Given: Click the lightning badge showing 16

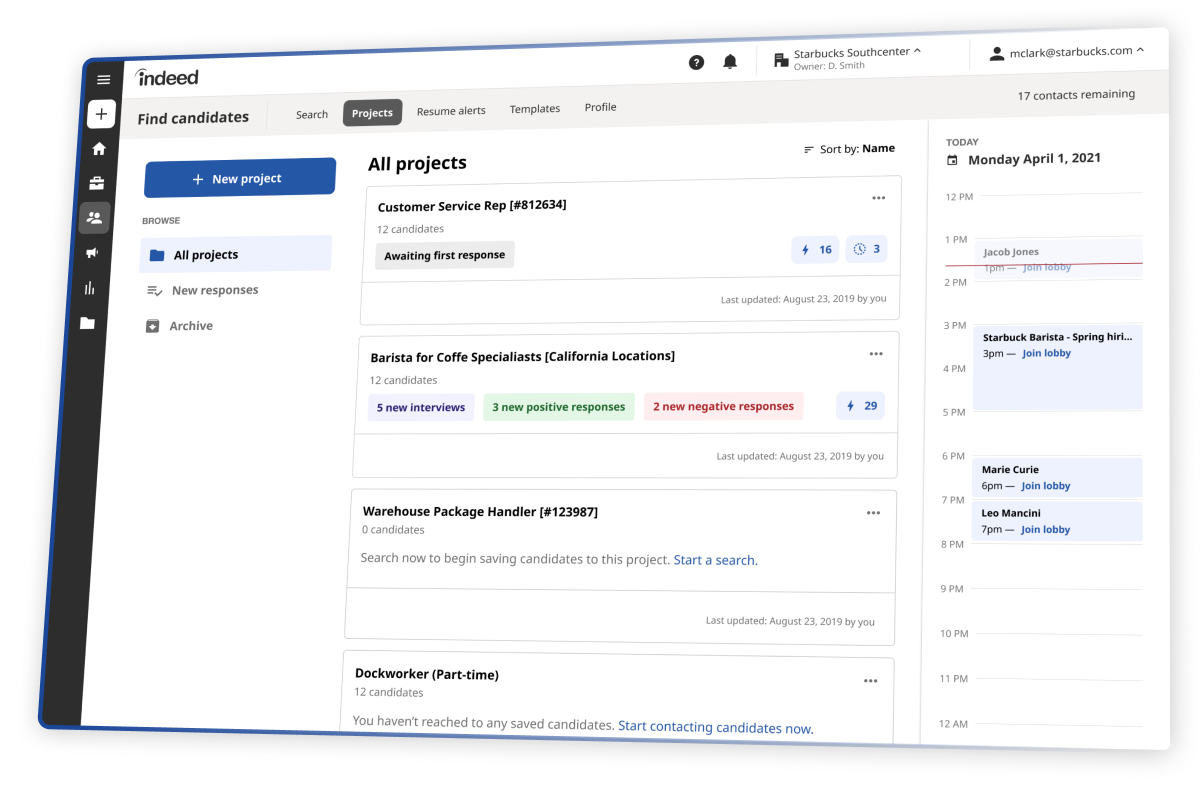Looking at the screenshot, I should [x=815, y=250].
